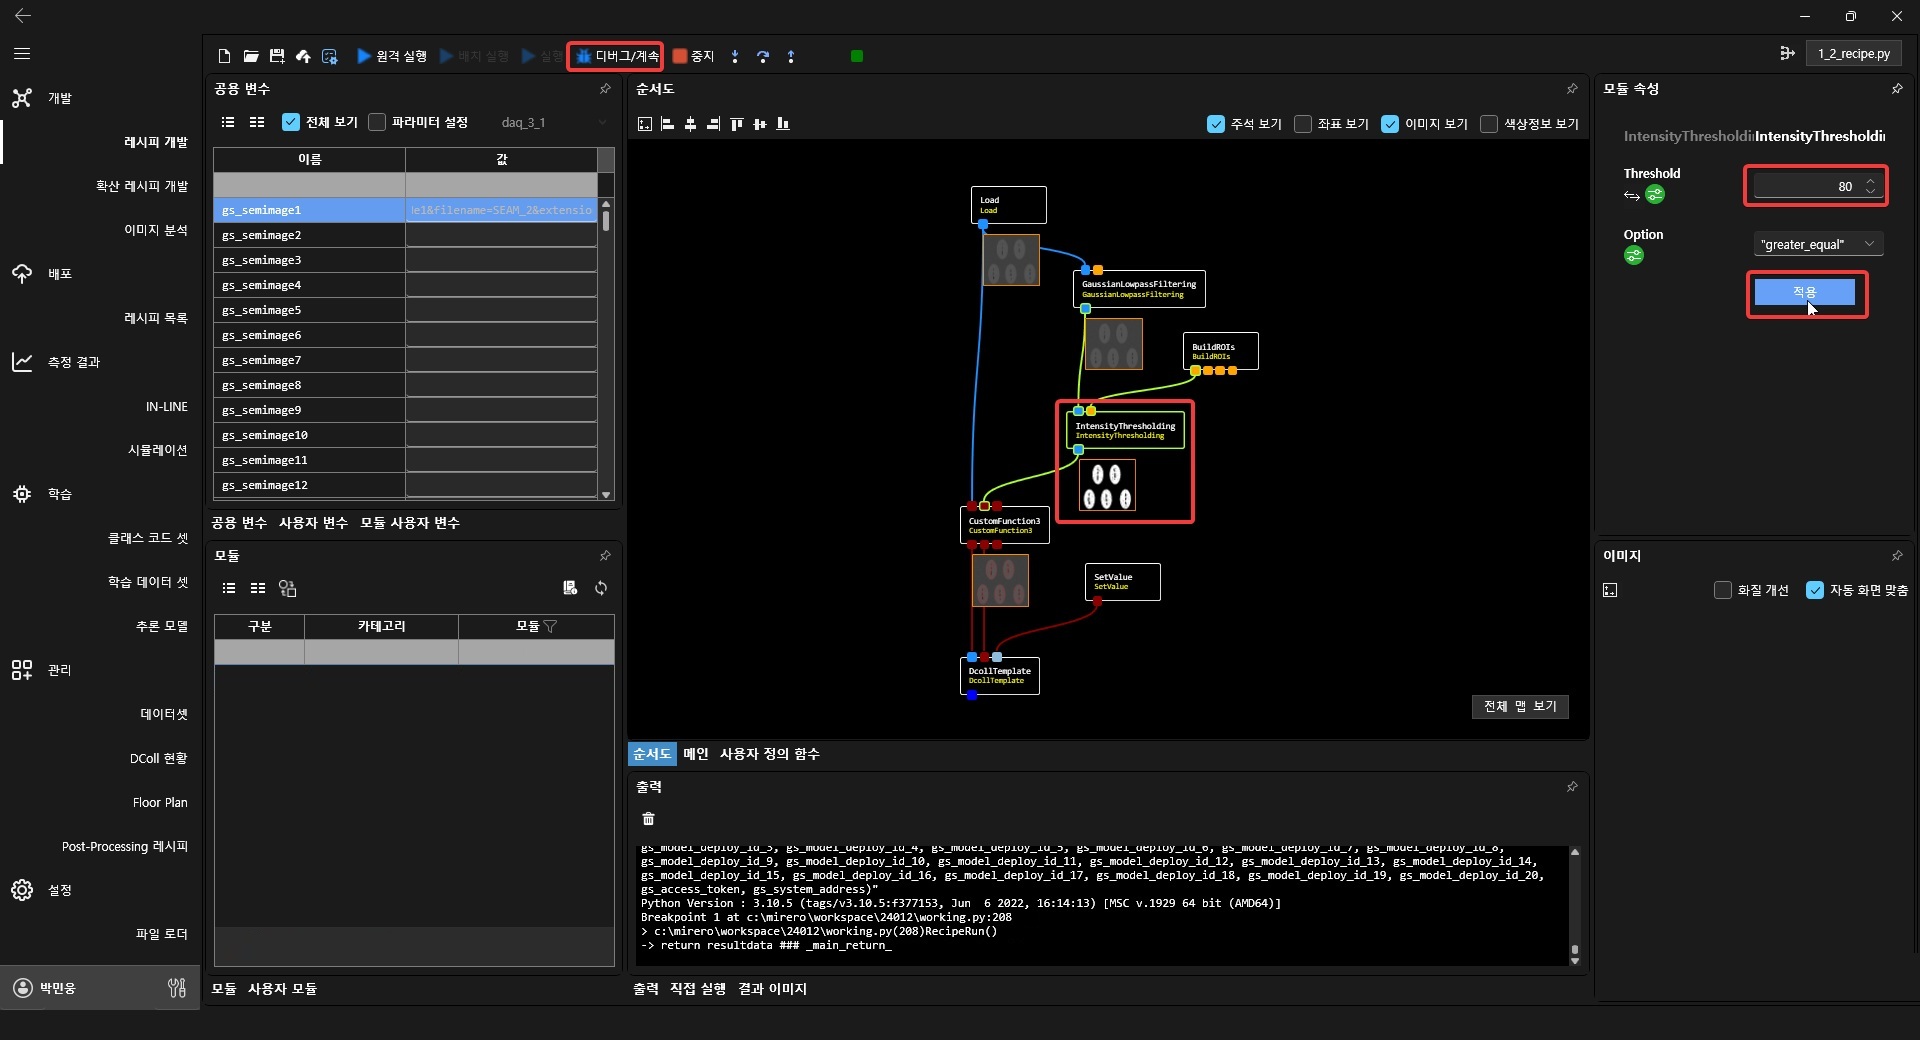The image size is (1920, 1040).
Task: Switch to the 사용자 정의 함수 tab
Action: click(x=769, y=754)
